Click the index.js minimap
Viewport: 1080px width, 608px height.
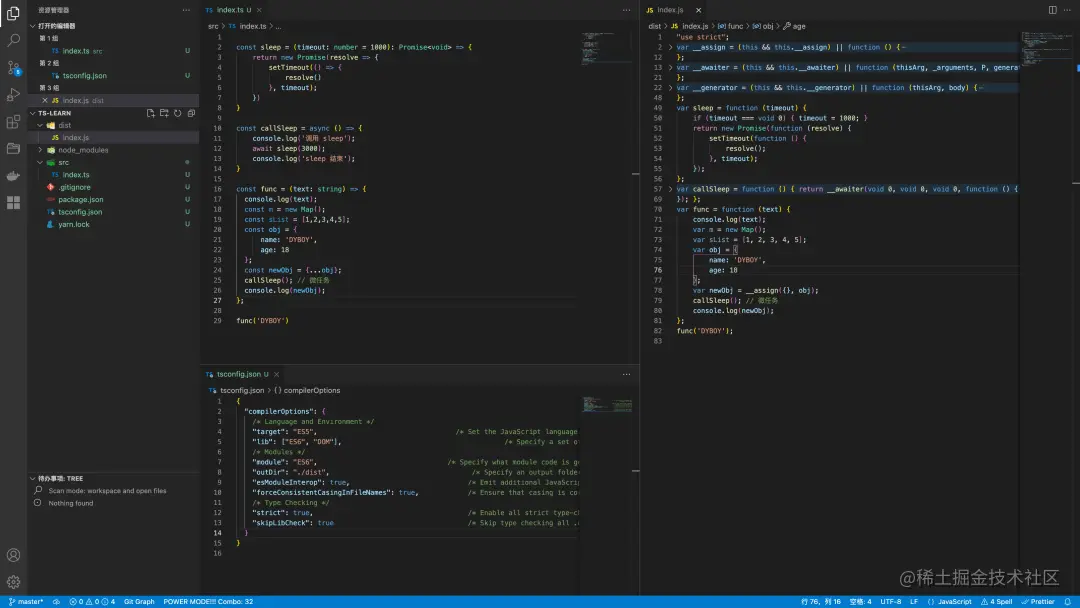pos(1046,48)
